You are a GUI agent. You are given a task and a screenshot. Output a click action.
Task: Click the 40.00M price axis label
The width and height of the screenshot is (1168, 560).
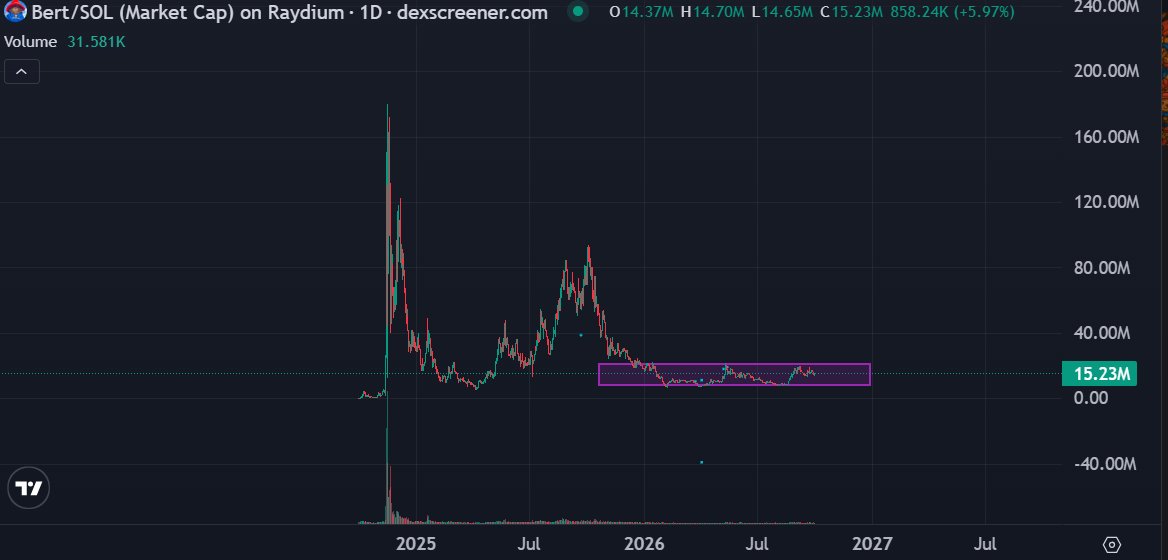[1103, 332]
